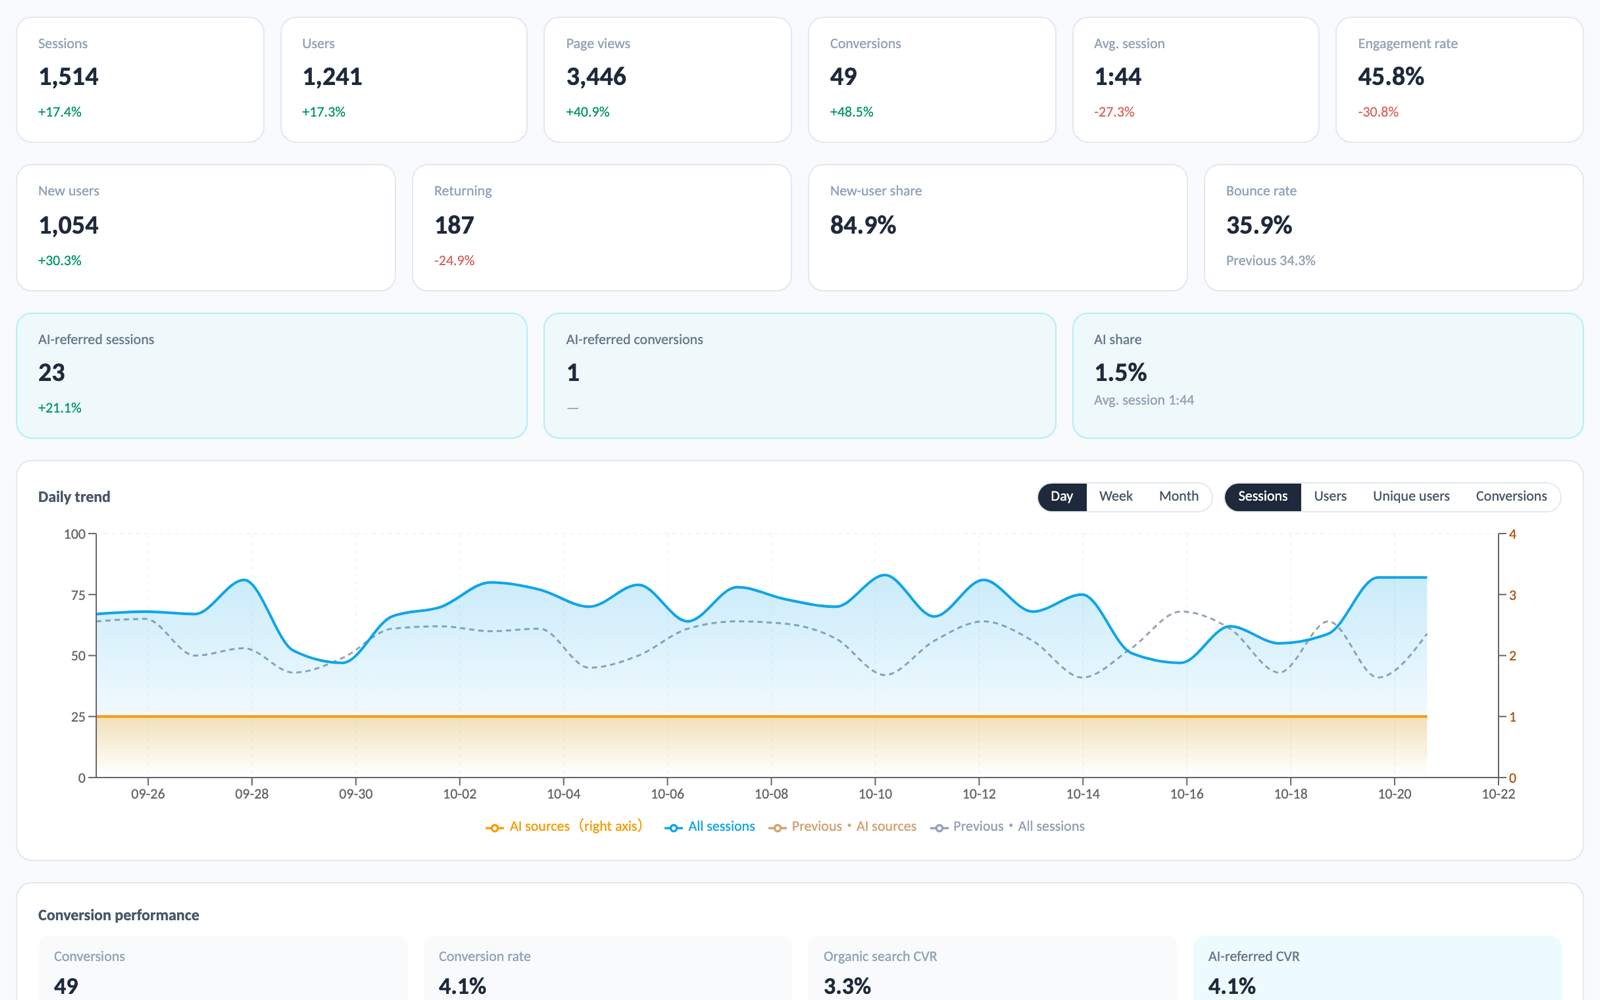Show the Conversions metric in chart
1600x1000 pixels.
coord(1511,497)
